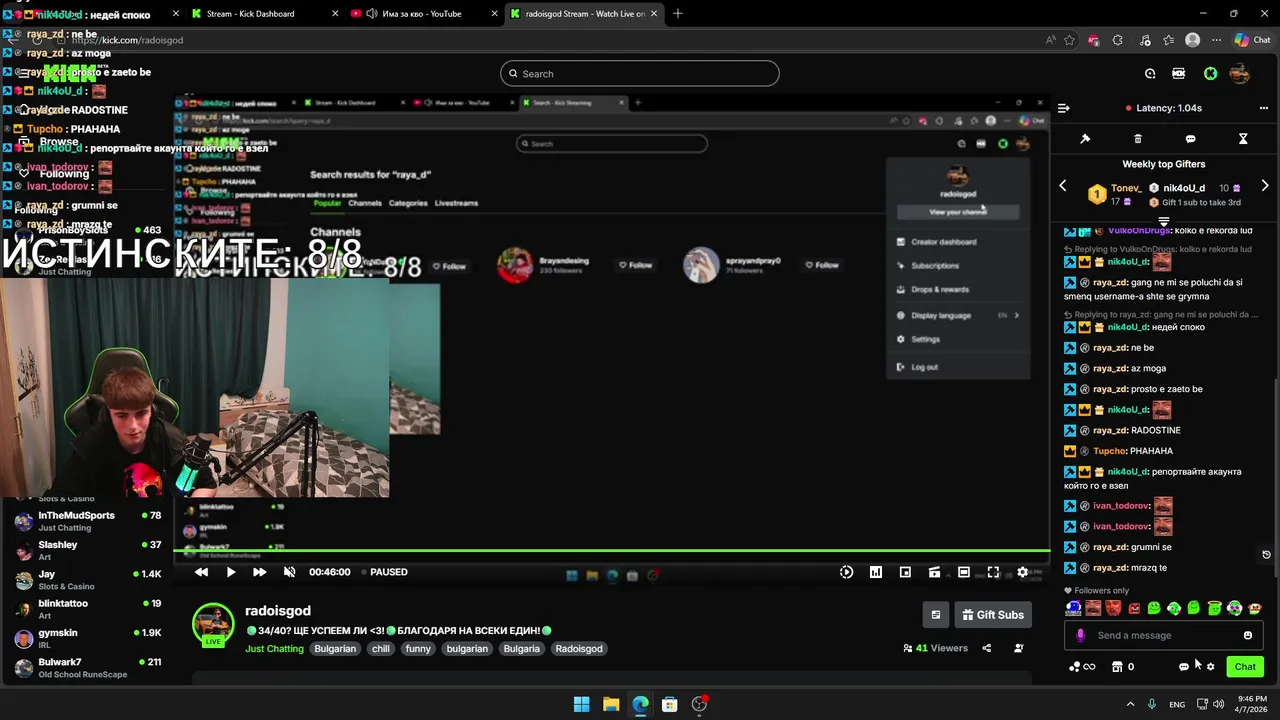Open the stream stats bars icon
This screenshot has width=1280, height=720.
[x=876, y=572]
